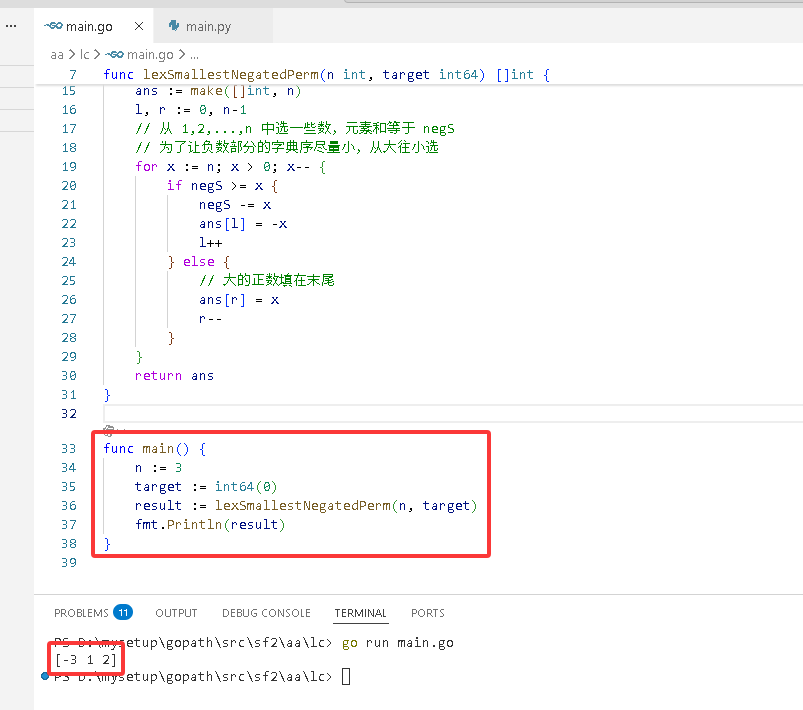Click the Go file icon on main.go tab
Viewport: 803px width, 710px height.
(x=53, y=26)
